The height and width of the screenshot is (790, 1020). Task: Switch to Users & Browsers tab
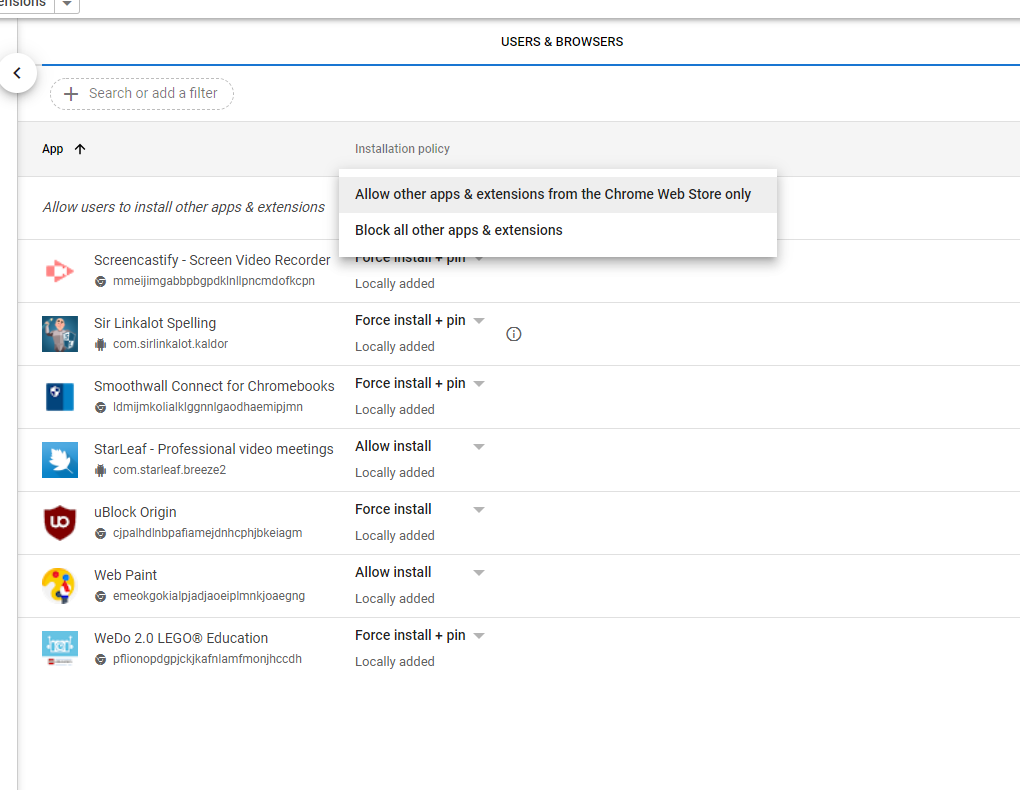[x=562, y=42]
